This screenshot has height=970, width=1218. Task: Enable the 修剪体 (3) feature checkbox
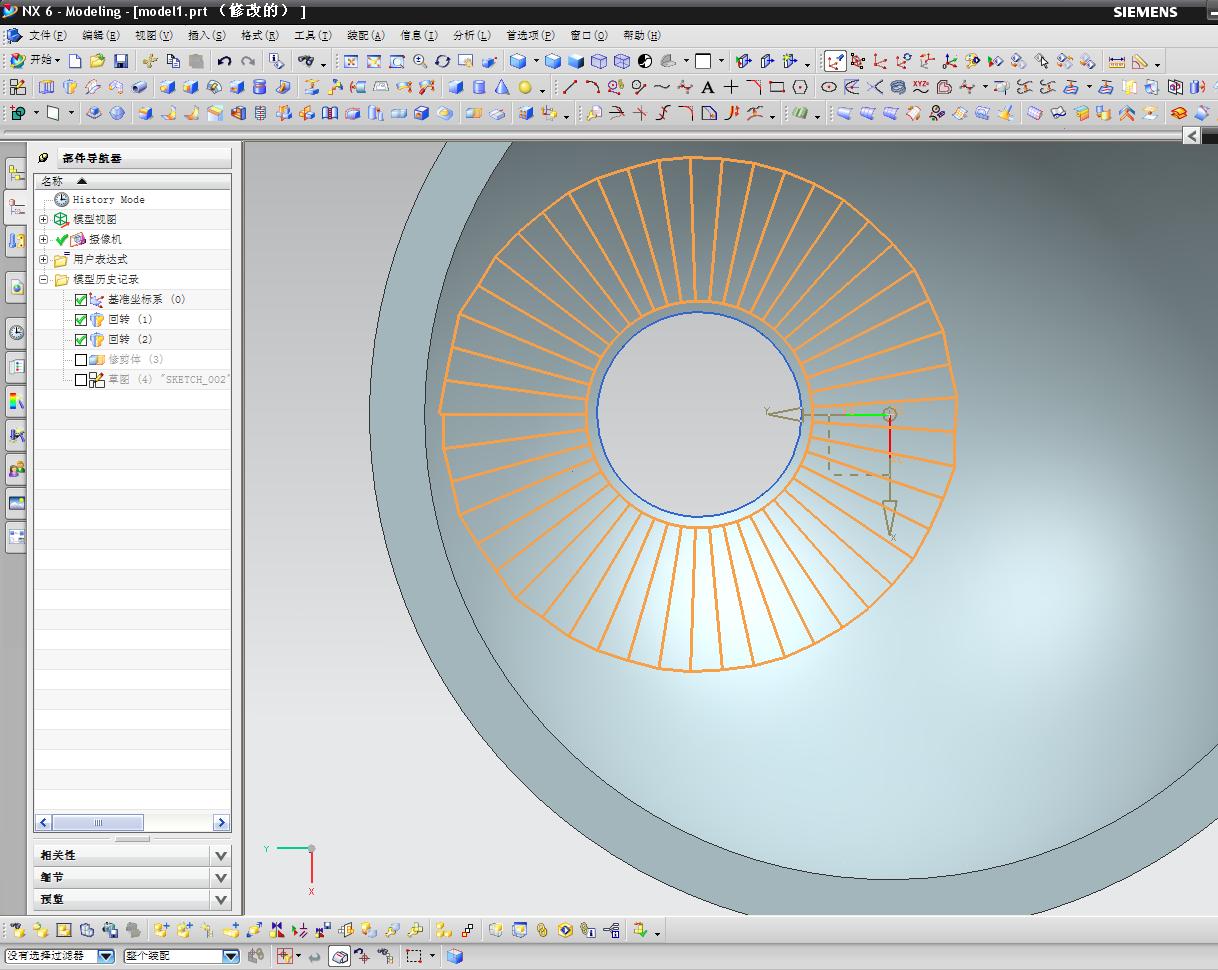click(81, 360)
